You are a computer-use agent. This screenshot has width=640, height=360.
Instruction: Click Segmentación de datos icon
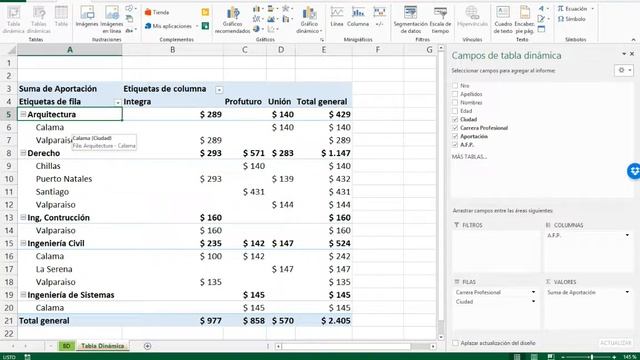(x=410, y=20)
